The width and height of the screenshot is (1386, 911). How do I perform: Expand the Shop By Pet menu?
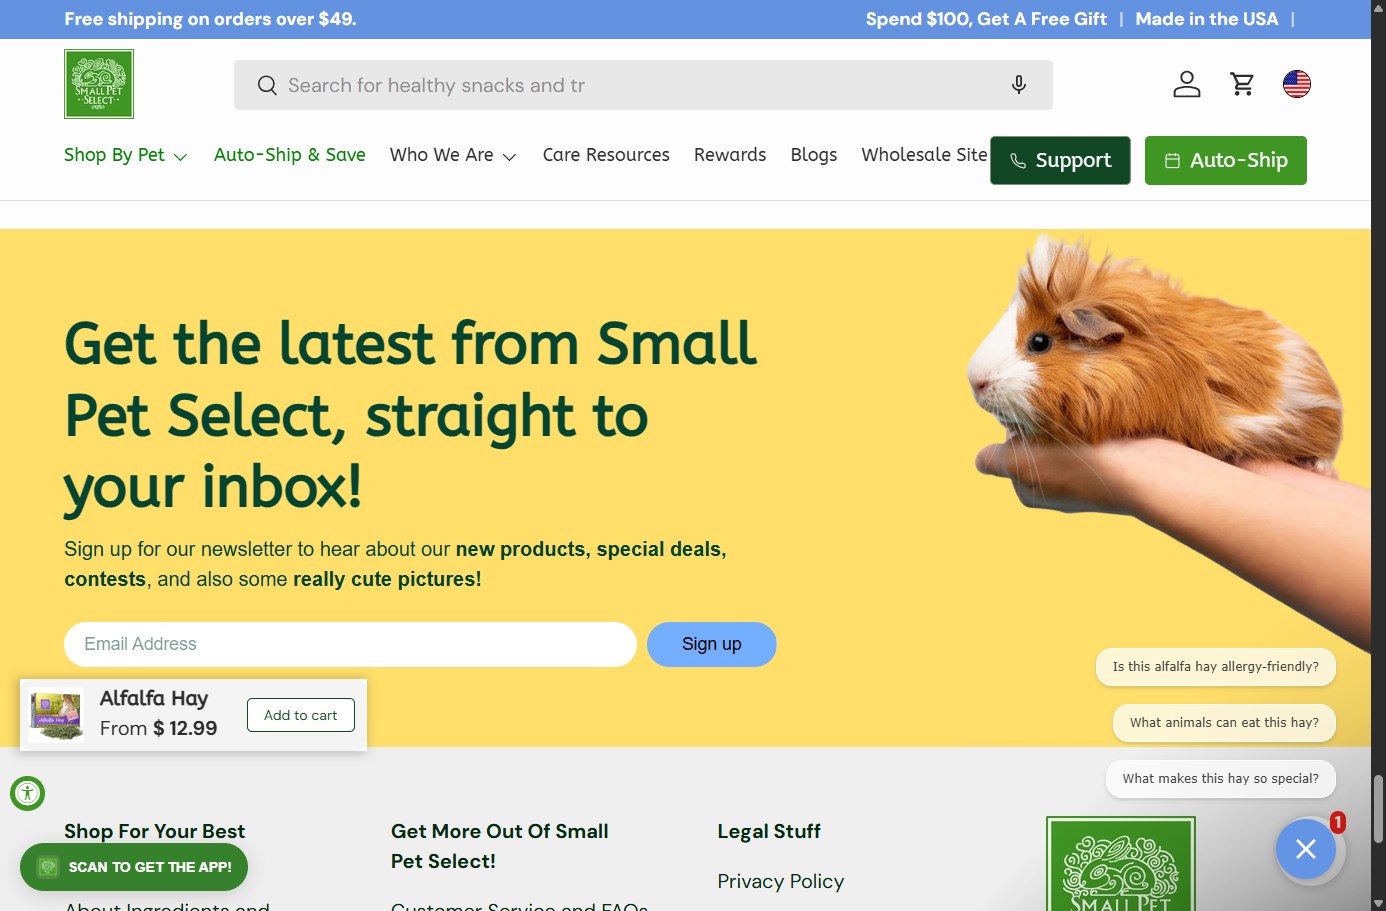tap(126, 155)
